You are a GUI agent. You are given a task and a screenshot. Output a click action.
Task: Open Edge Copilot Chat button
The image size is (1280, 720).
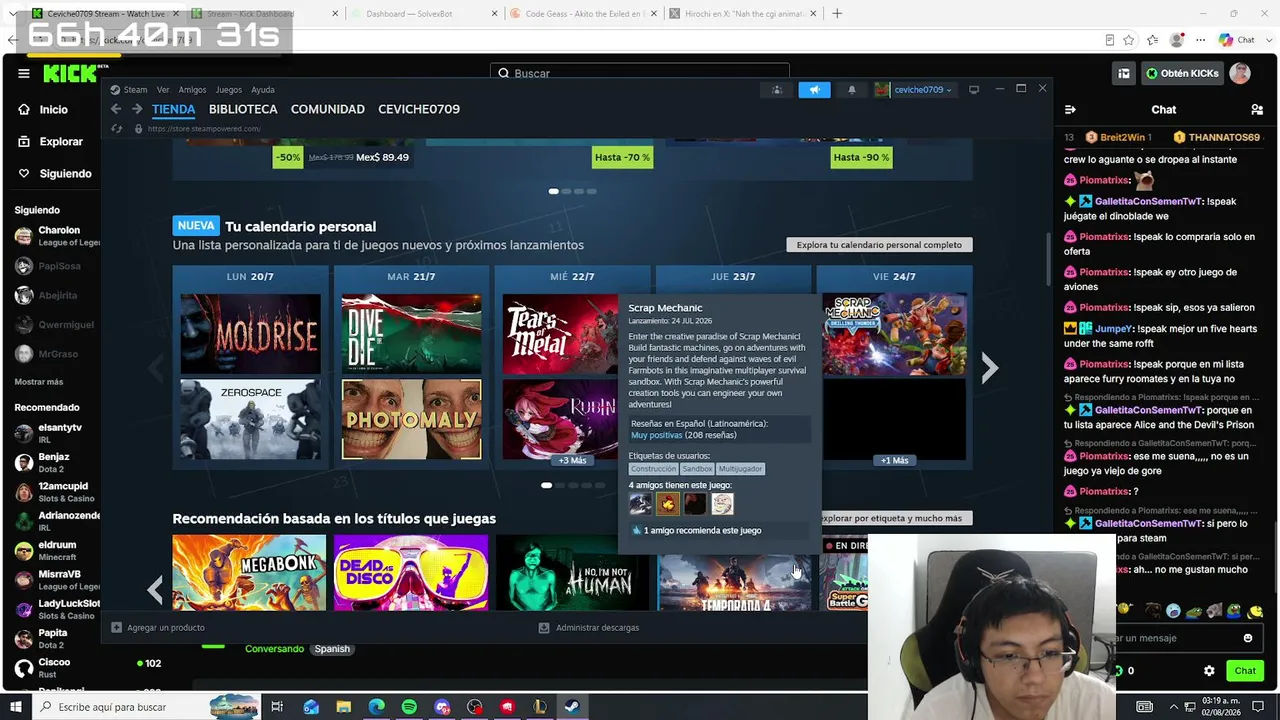pyautogui.click(x=1236, y=40)
